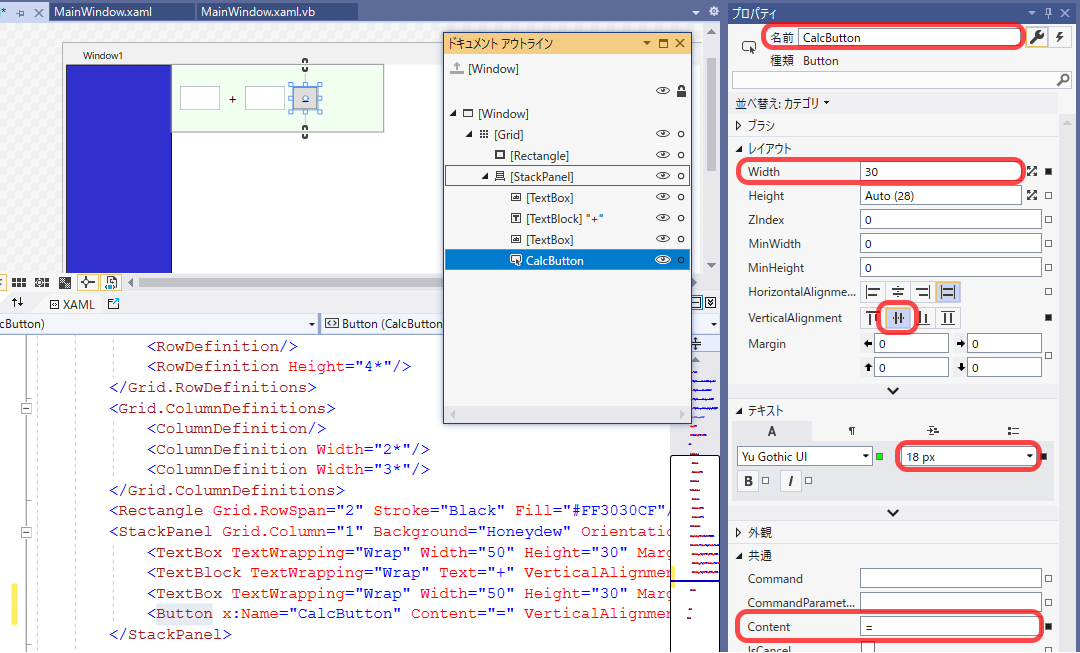Click the 名前 CalcButton name field
Image resolution: width=1080 pixels, height=653 pixels.
(909, 38)
